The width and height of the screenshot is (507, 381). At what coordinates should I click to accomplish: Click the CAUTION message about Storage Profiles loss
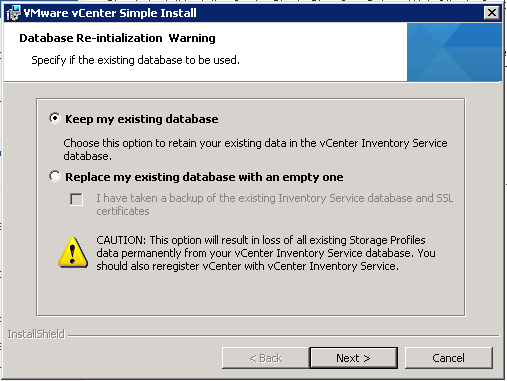coord(266,253)
